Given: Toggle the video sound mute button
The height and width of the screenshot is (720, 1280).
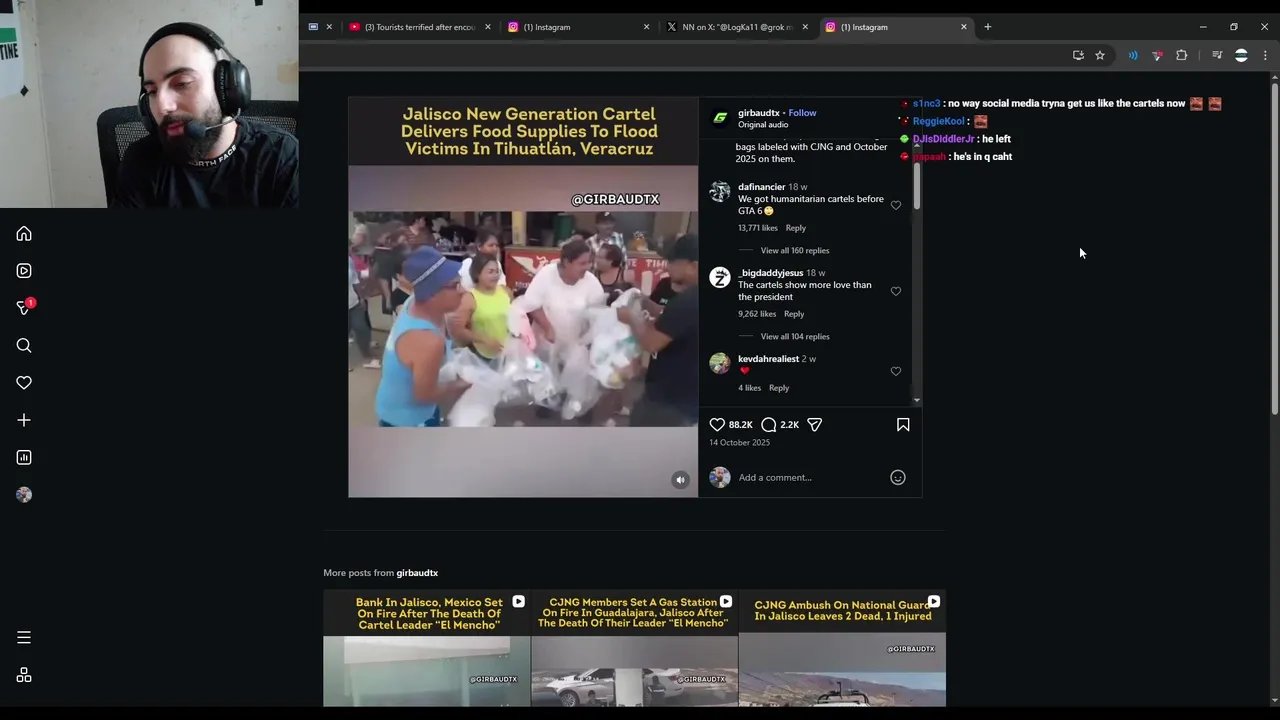Looking at the screenshot, I should (x=680, y=480).
